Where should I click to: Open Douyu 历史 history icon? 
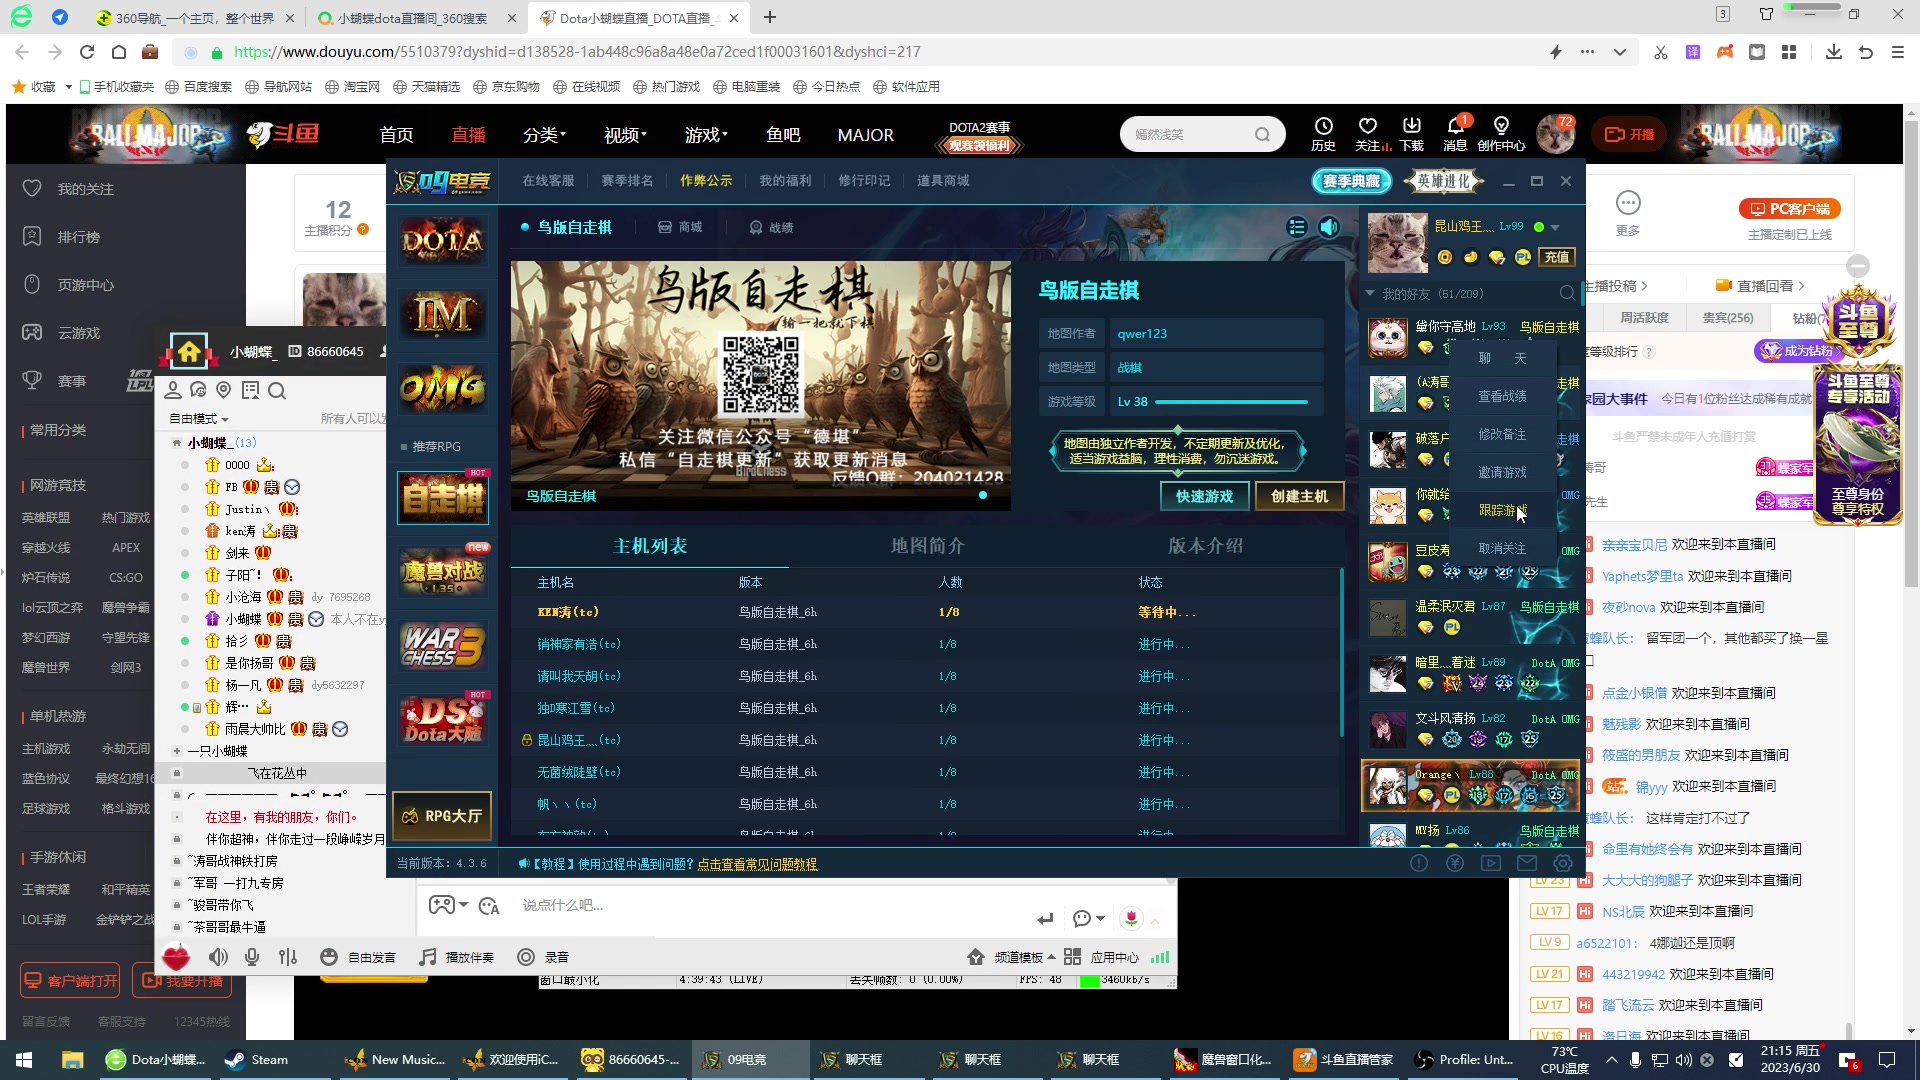[1324, 133]
